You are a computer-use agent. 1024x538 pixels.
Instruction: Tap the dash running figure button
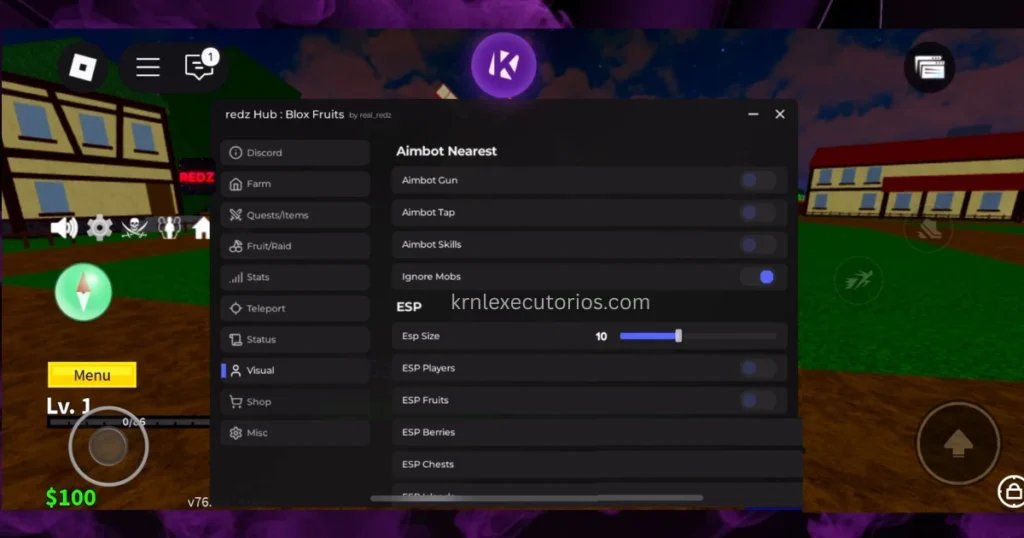click(858, 281)
